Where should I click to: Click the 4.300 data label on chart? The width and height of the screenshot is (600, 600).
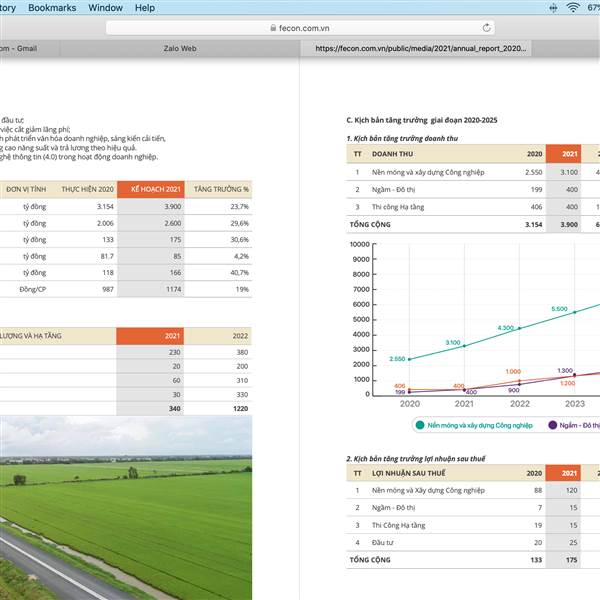pyautogui.click(x=505, y=328)
